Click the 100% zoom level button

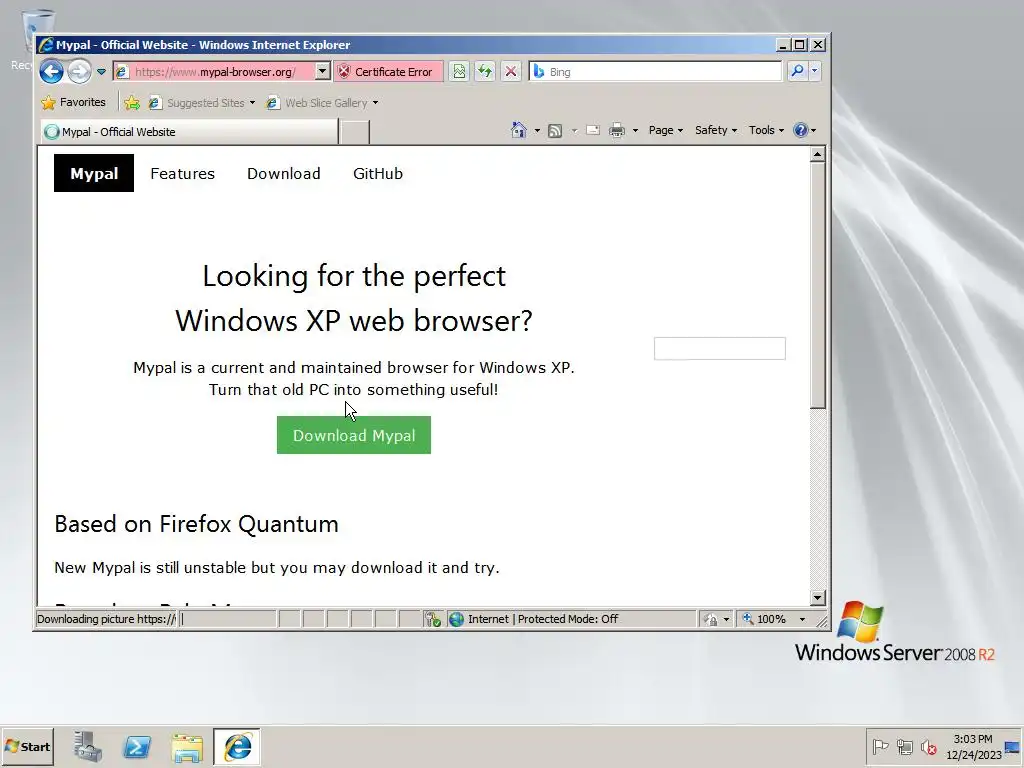coord(763,619)
